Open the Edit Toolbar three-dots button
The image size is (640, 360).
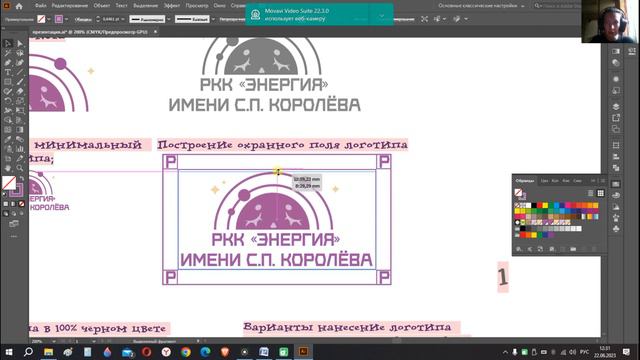(x=14, y=236)
